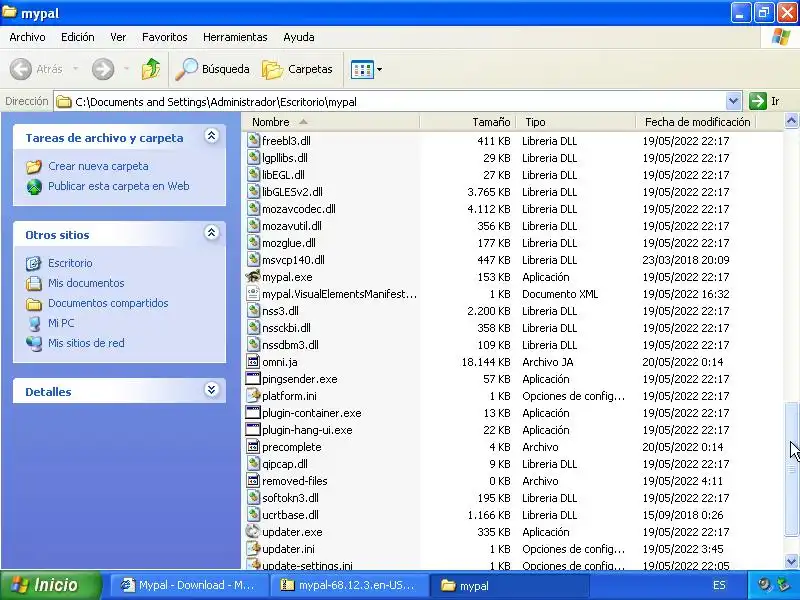Select file name nssckbi.dll
The height and width of the screenshot is (600, 800).
pyautogui.click(x=286, y=328)
